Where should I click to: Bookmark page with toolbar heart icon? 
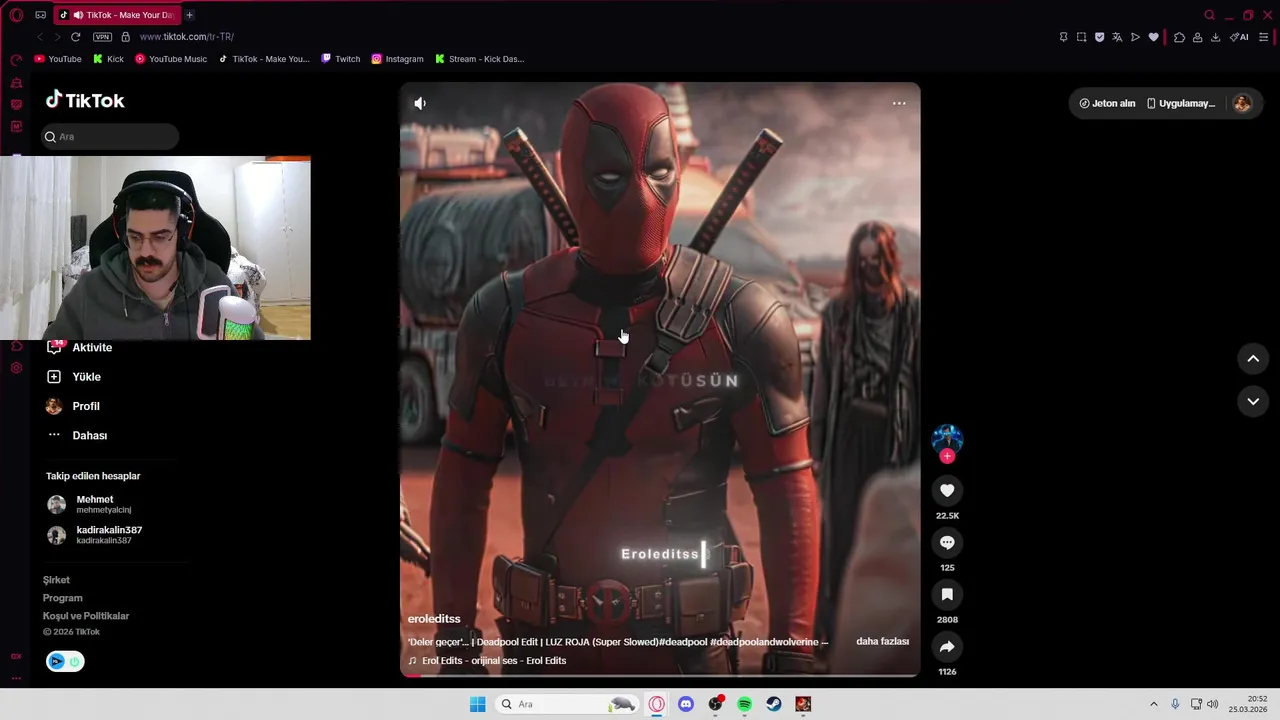click(1153, 37)
